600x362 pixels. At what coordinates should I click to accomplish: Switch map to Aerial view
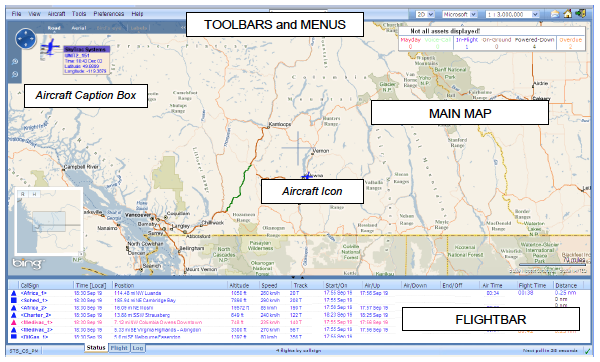79,28
